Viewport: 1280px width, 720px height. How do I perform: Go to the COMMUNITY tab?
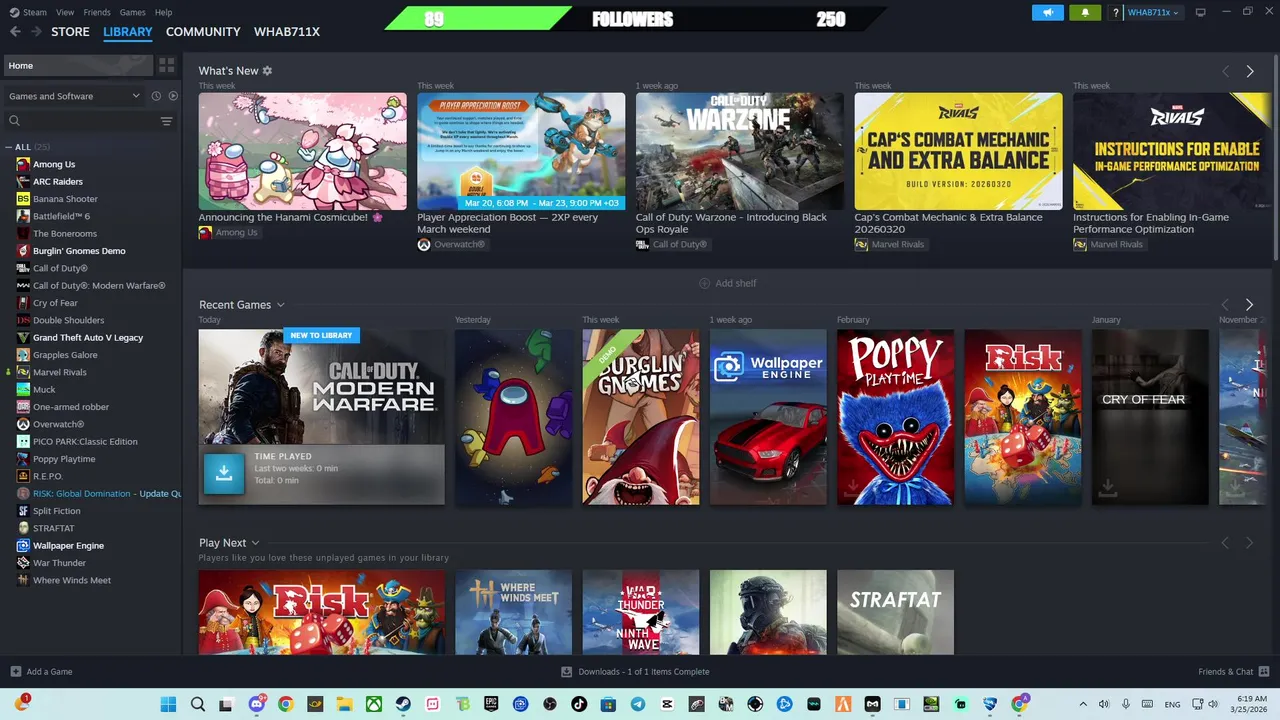pos(203,32)
